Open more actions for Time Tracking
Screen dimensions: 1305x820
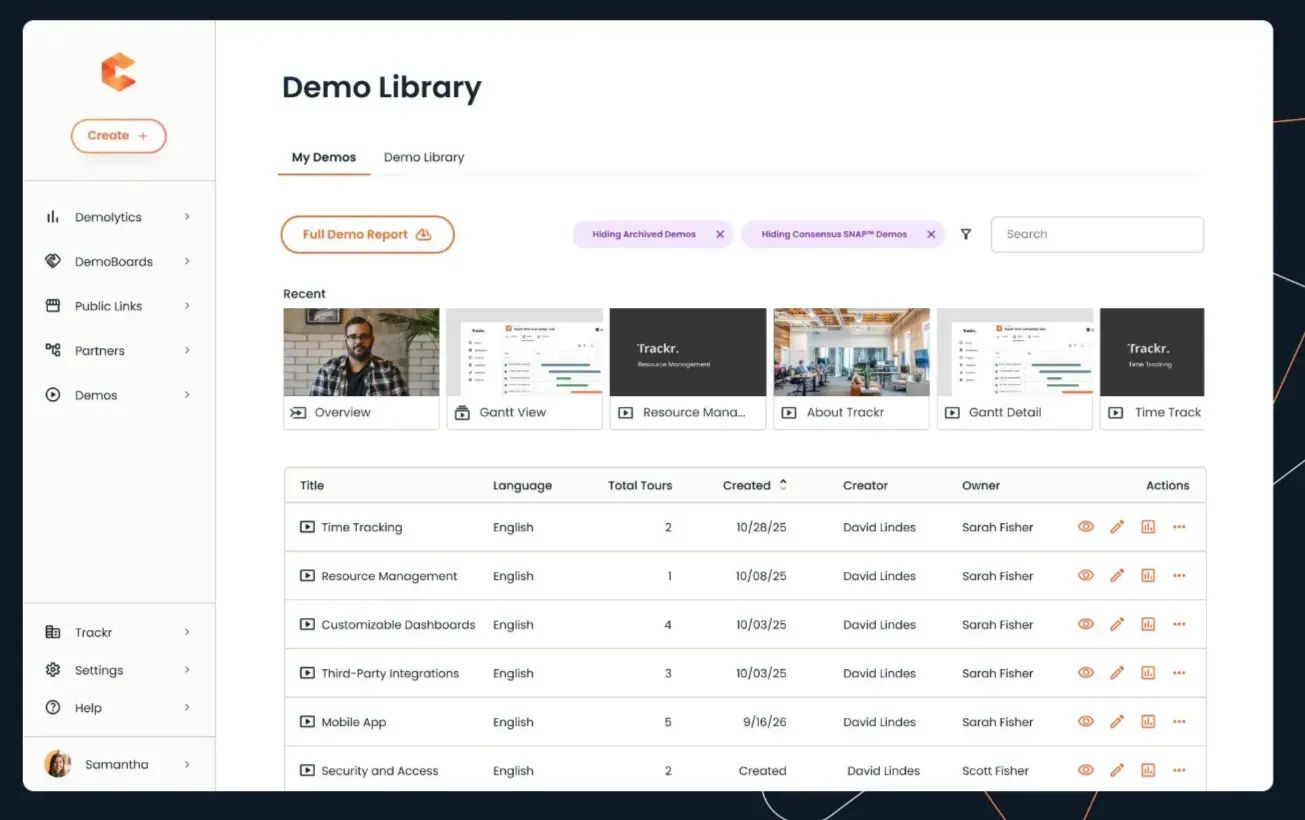click(1179, 527)
